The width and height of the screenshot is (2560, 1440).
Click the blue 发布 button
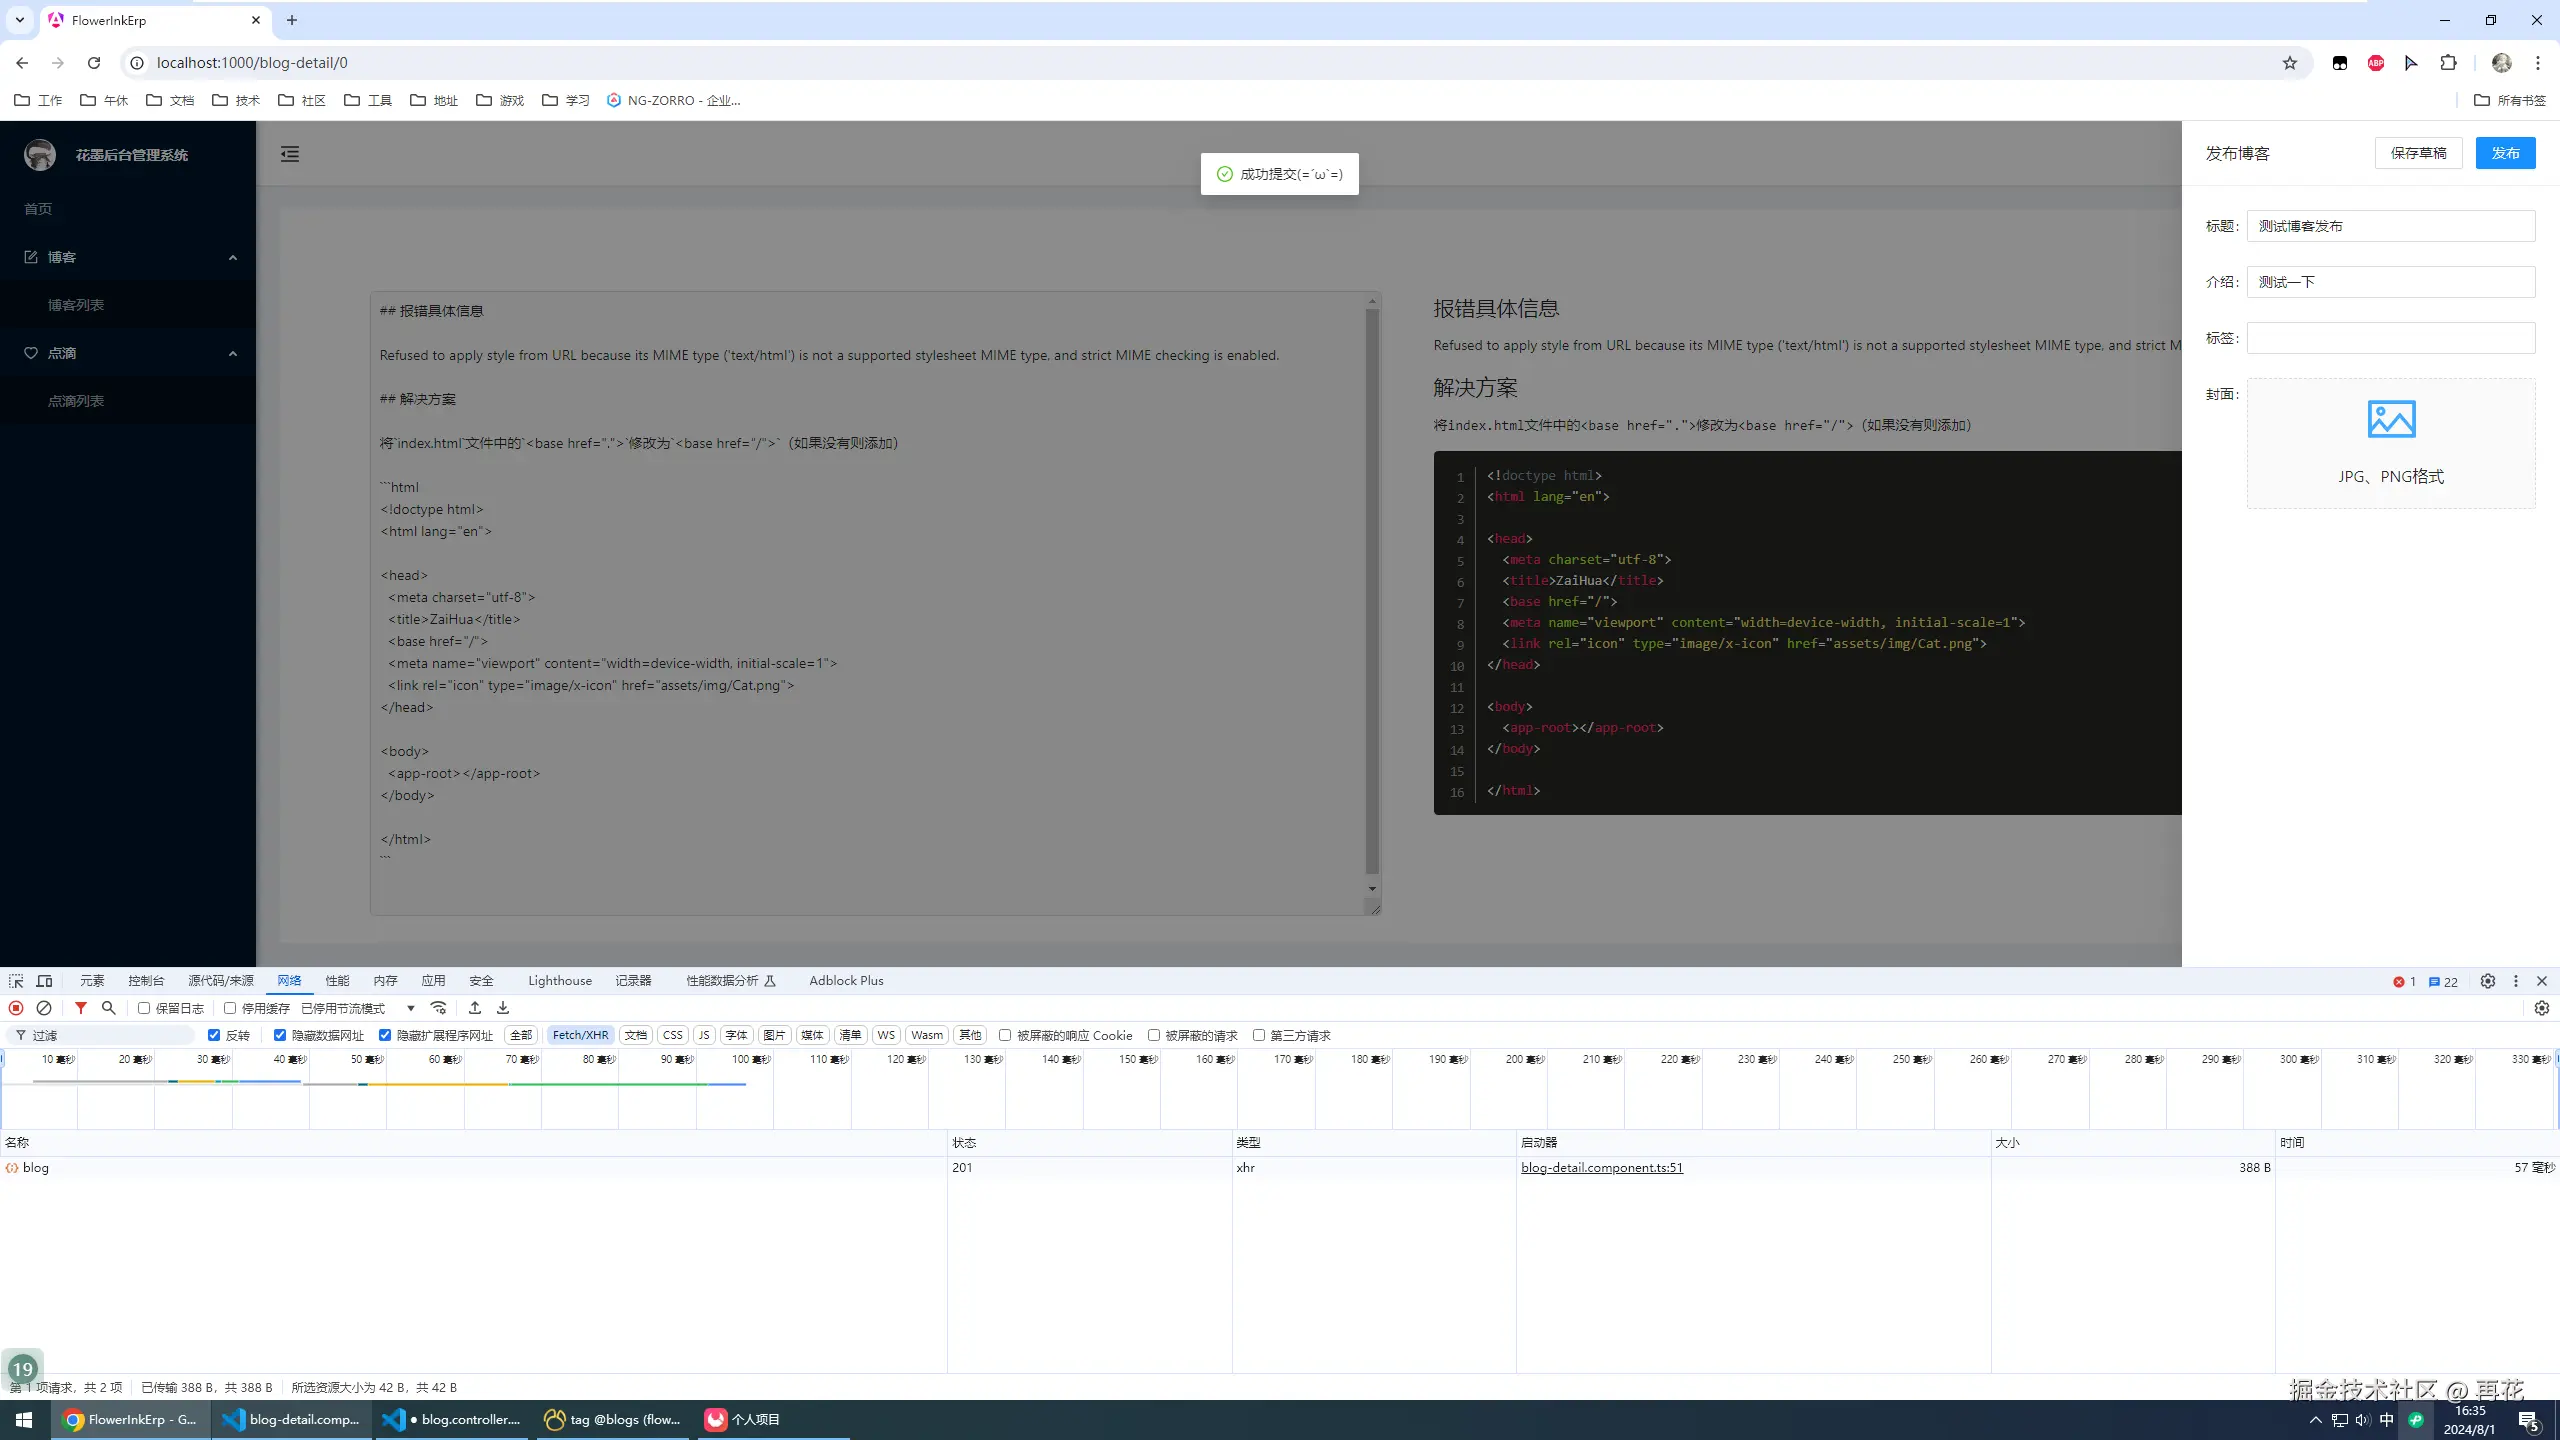(2505, 153)
